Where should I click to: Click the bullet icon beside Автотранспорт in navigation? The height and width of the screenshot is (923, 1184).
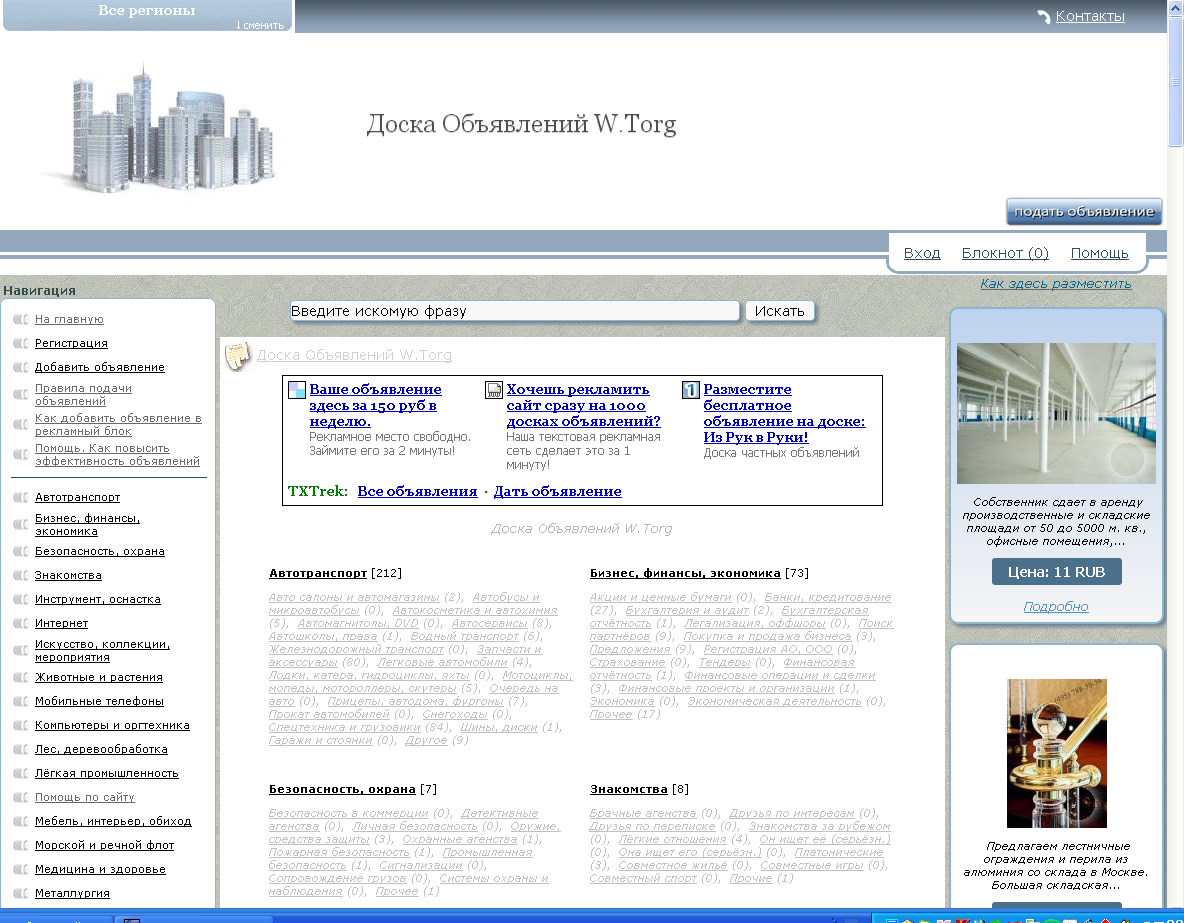(x=21, y=497)
